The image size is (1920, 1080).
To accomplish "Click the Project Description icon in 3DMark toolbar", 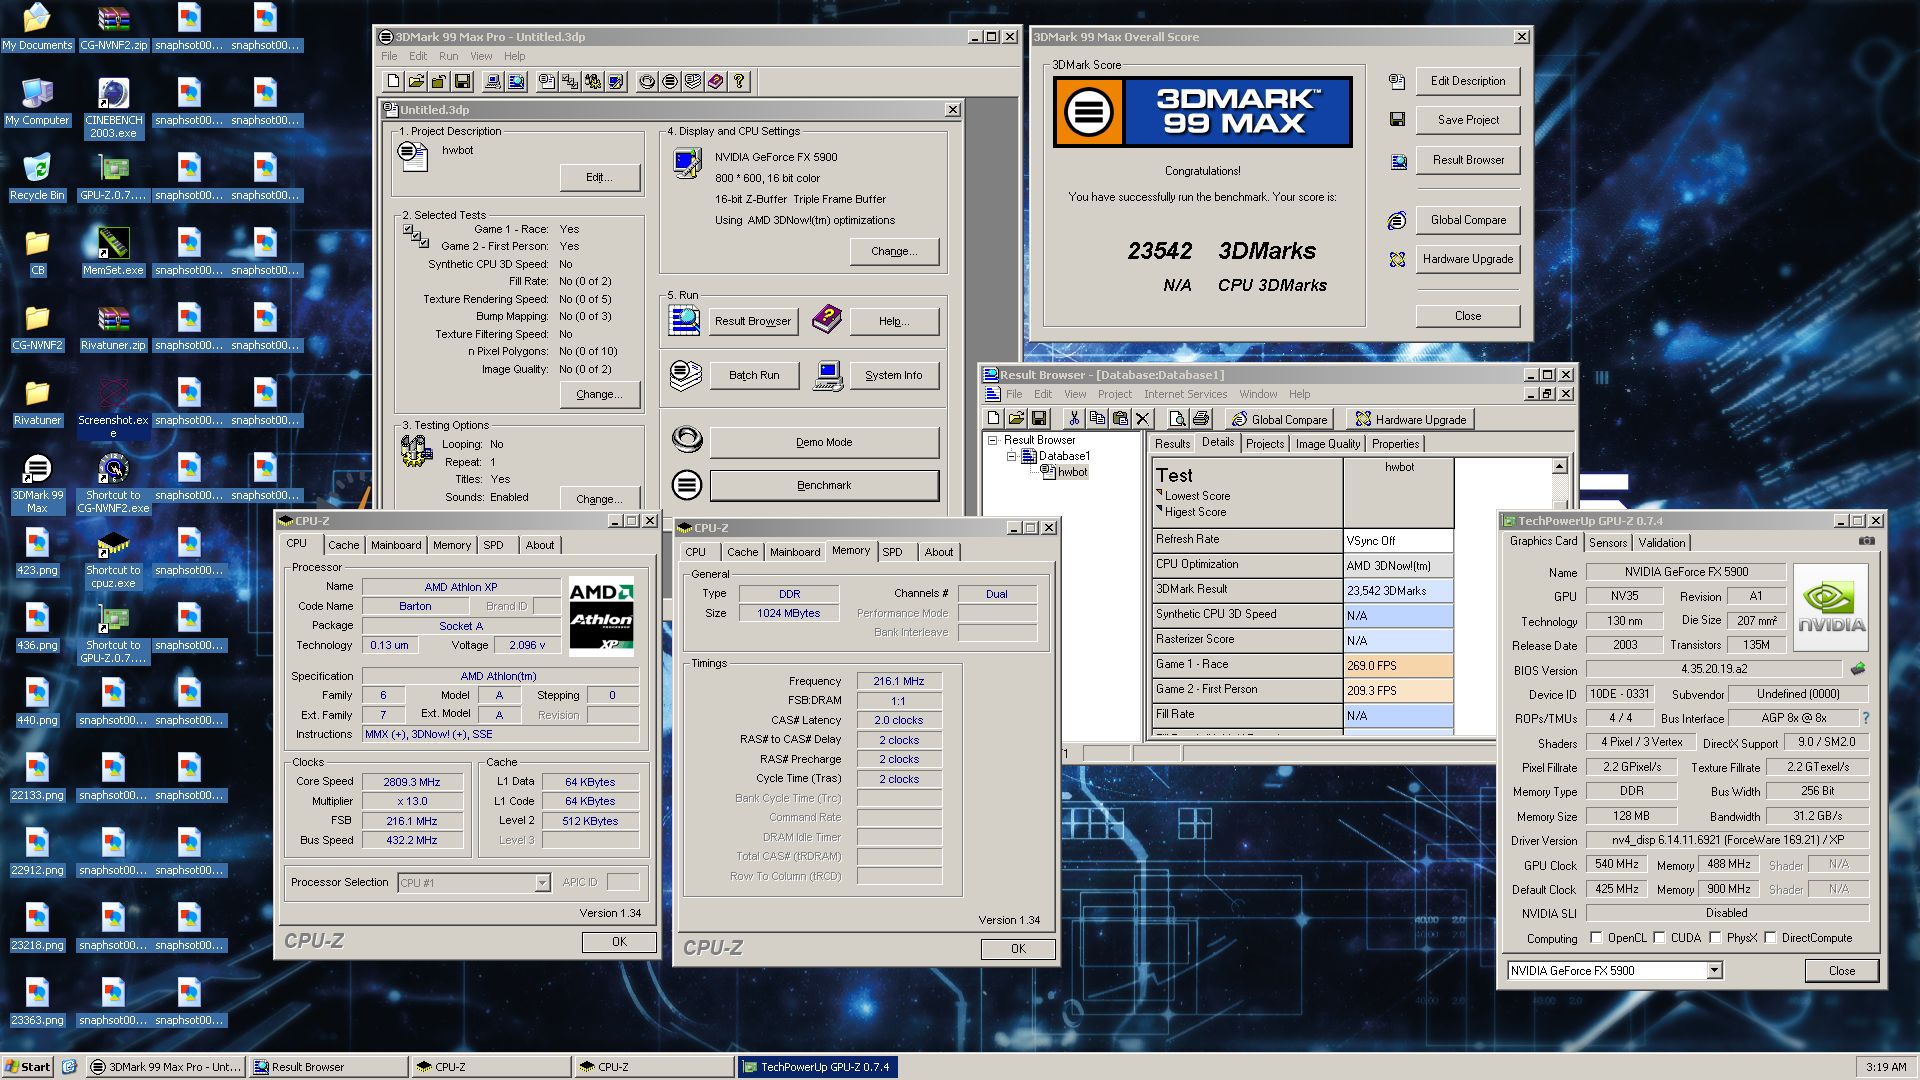I will point(546,81).
